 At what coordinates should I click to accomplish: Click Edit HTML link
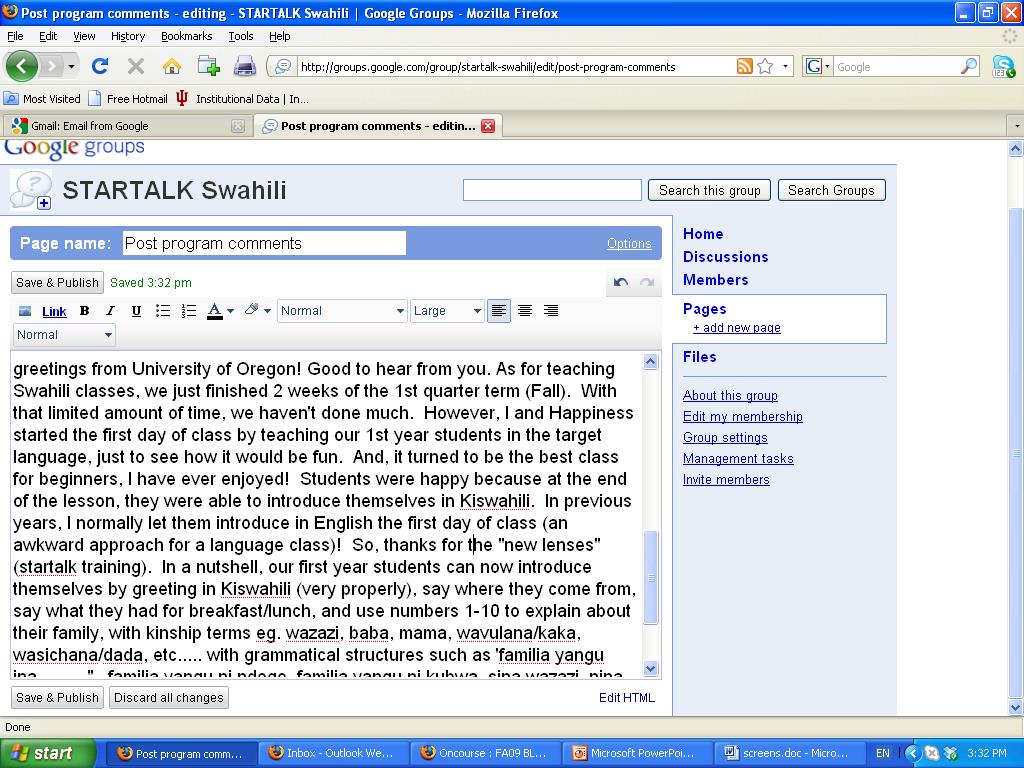click(x=626, y=697)
